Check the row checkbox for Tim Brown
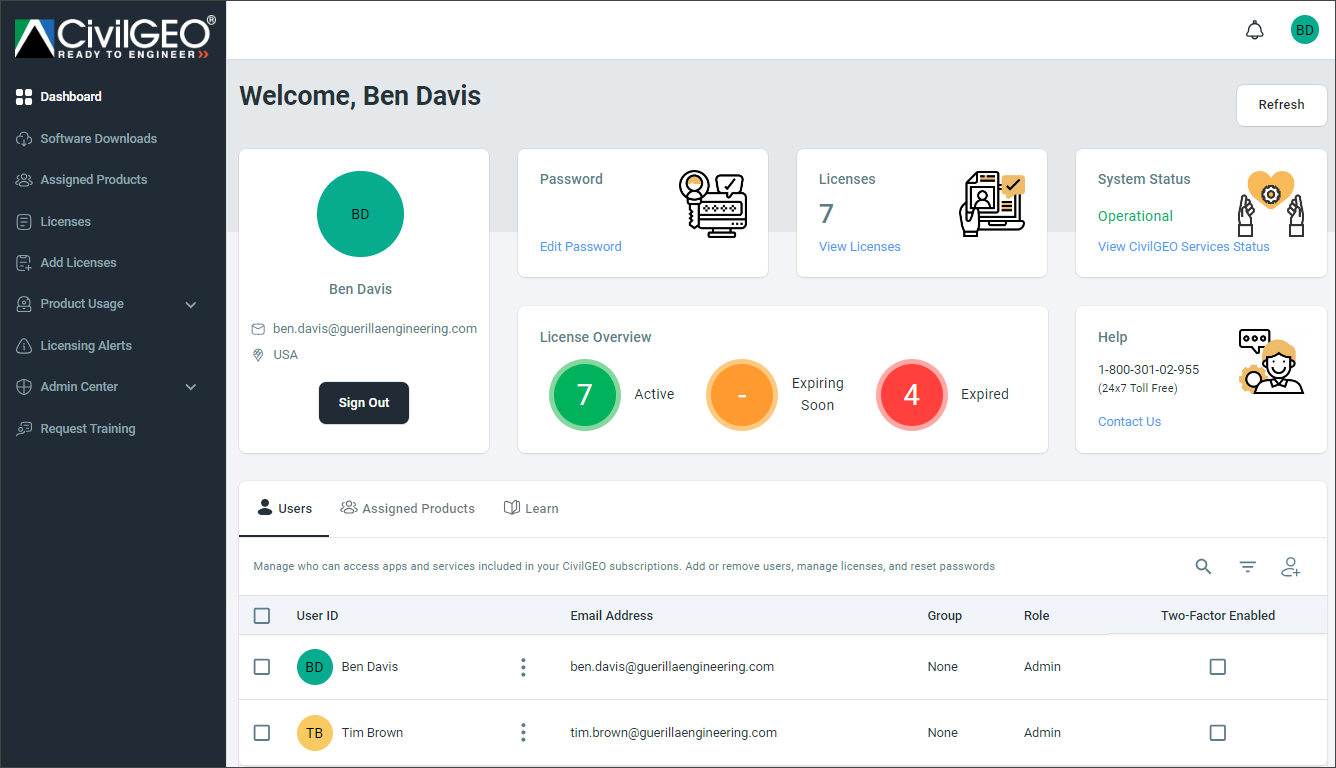Screen dimensions: 1336x768 (x=262, y=732)
